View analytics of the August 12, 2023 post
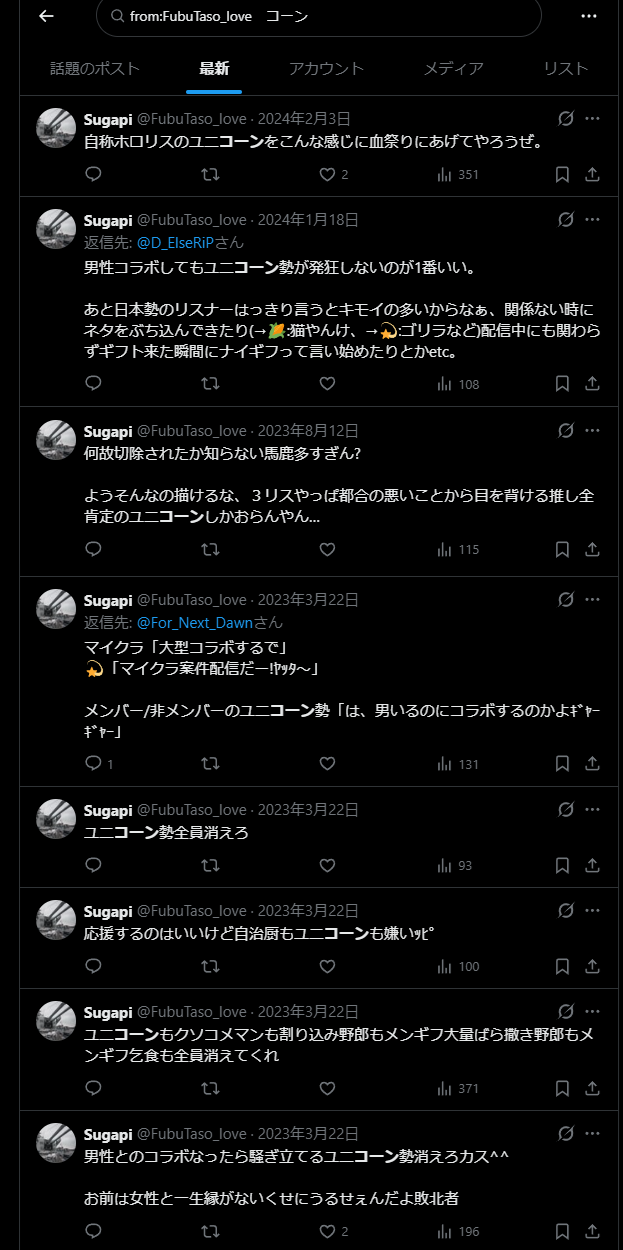This screenshot has width=623, height=1250. pos(458,549)
